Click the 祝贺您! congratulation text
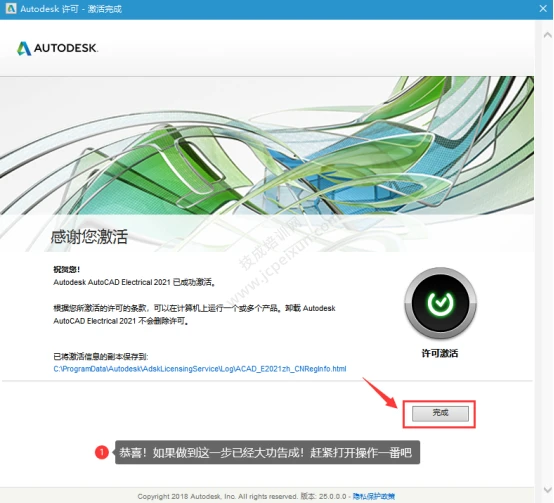Screen dimensions: 554x503 (66, 270)
